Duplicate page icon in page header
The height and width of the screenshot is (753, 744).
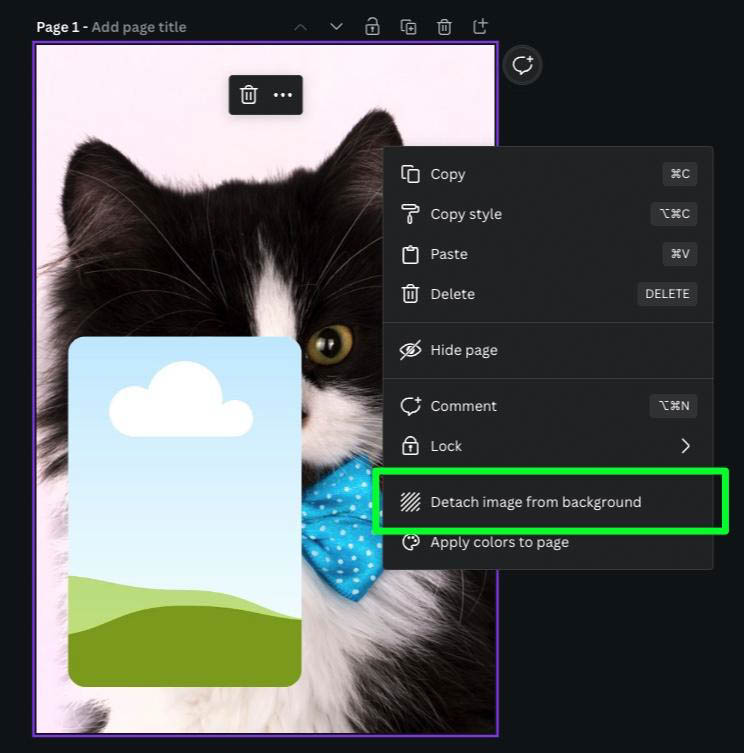(x=408, y=27)
